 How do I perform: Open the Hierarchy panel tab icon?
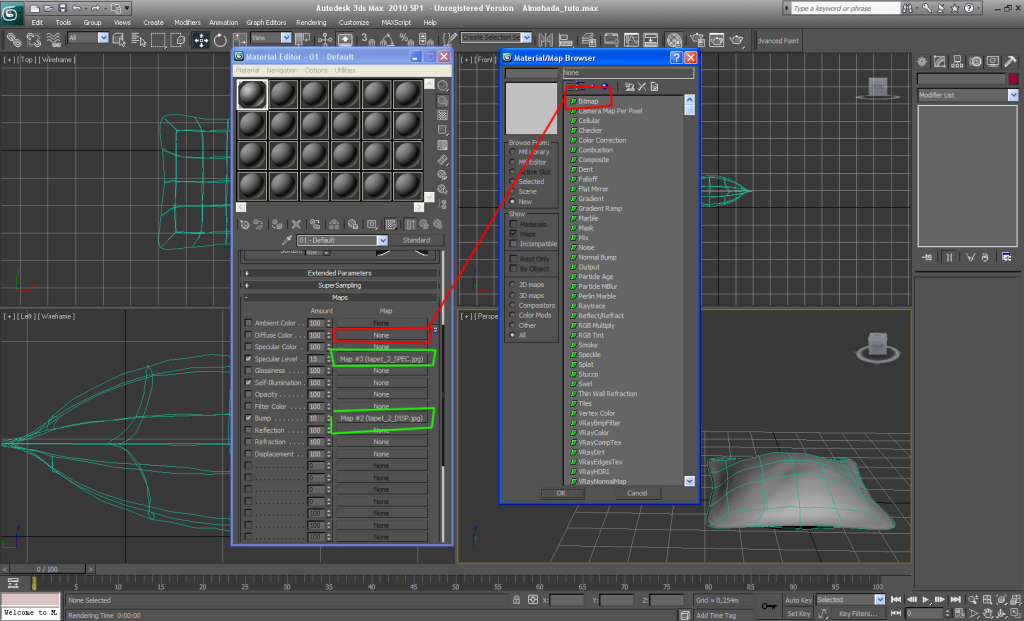click(957, 62)
